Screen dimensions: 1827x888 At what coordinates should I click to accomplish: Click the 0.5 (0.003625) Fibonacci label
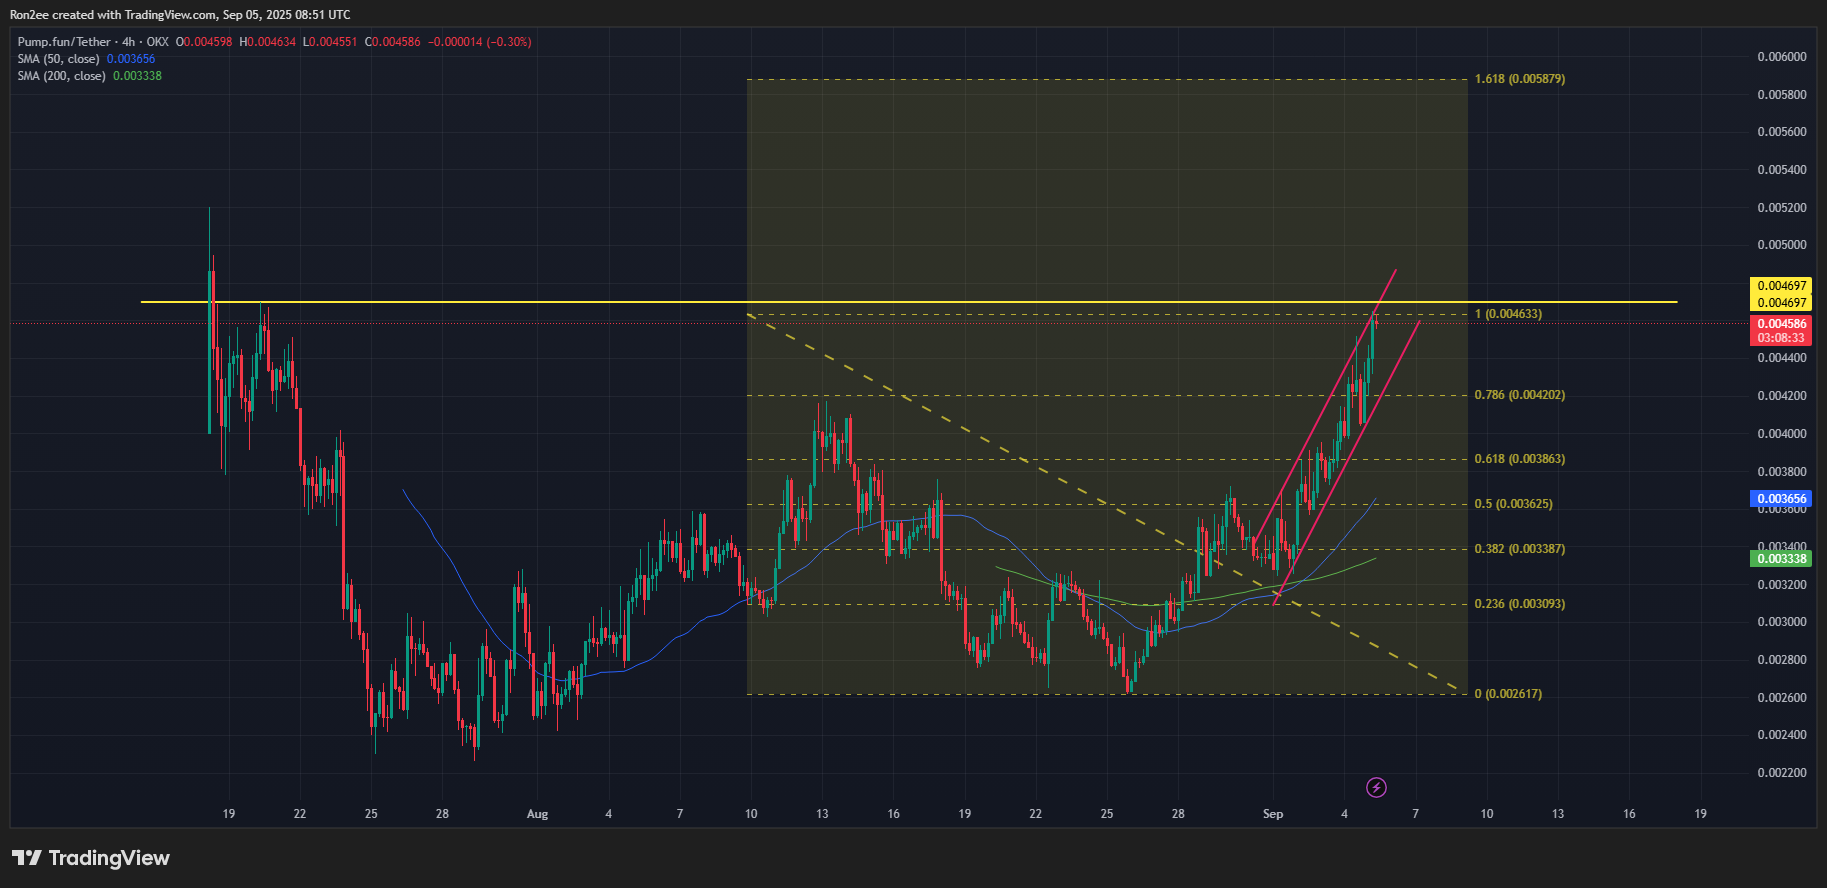click(x=1513, y=504)
